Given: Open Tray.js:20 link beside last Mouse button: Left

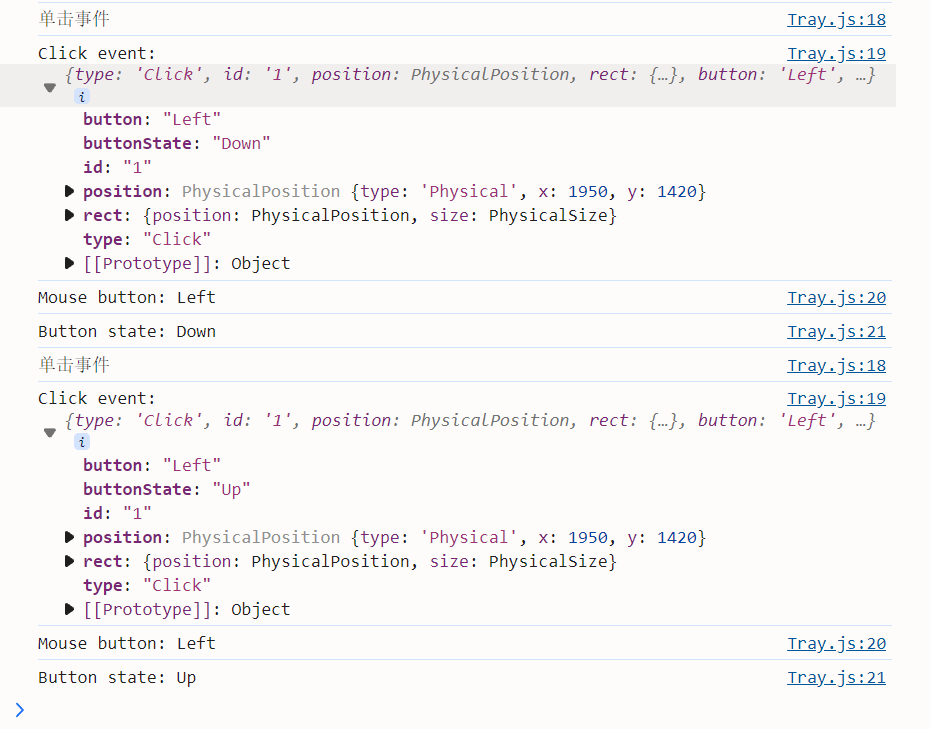Looking at the screenshot, I should point(836,644).
